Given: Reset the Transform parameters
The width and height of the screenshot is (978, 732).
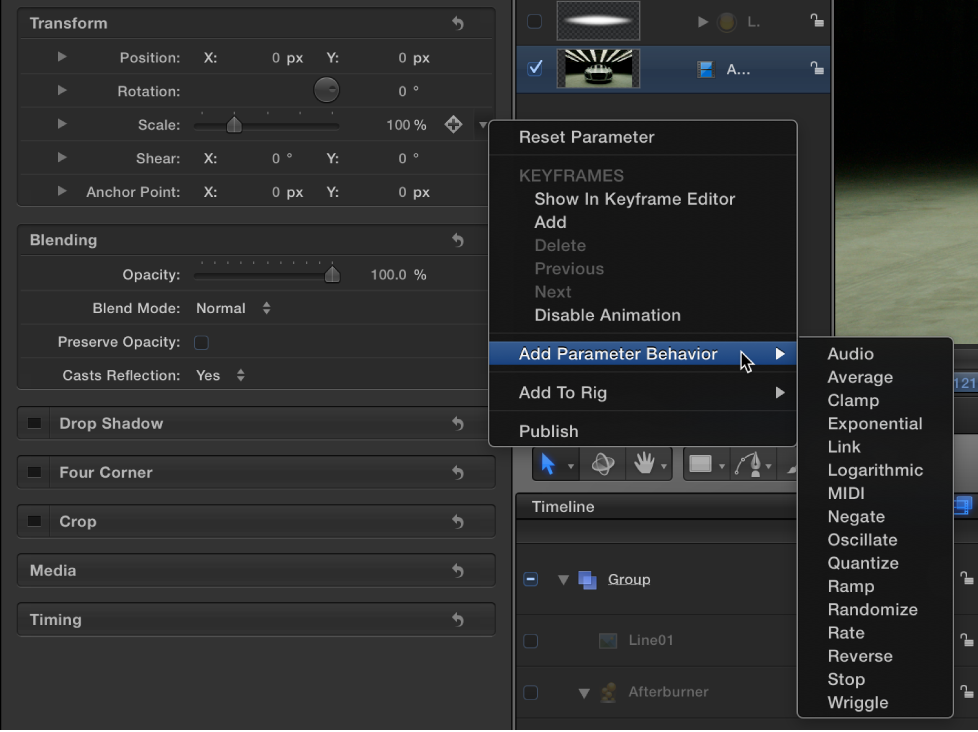Looking at the screenshot, I should tap(458, 22).
